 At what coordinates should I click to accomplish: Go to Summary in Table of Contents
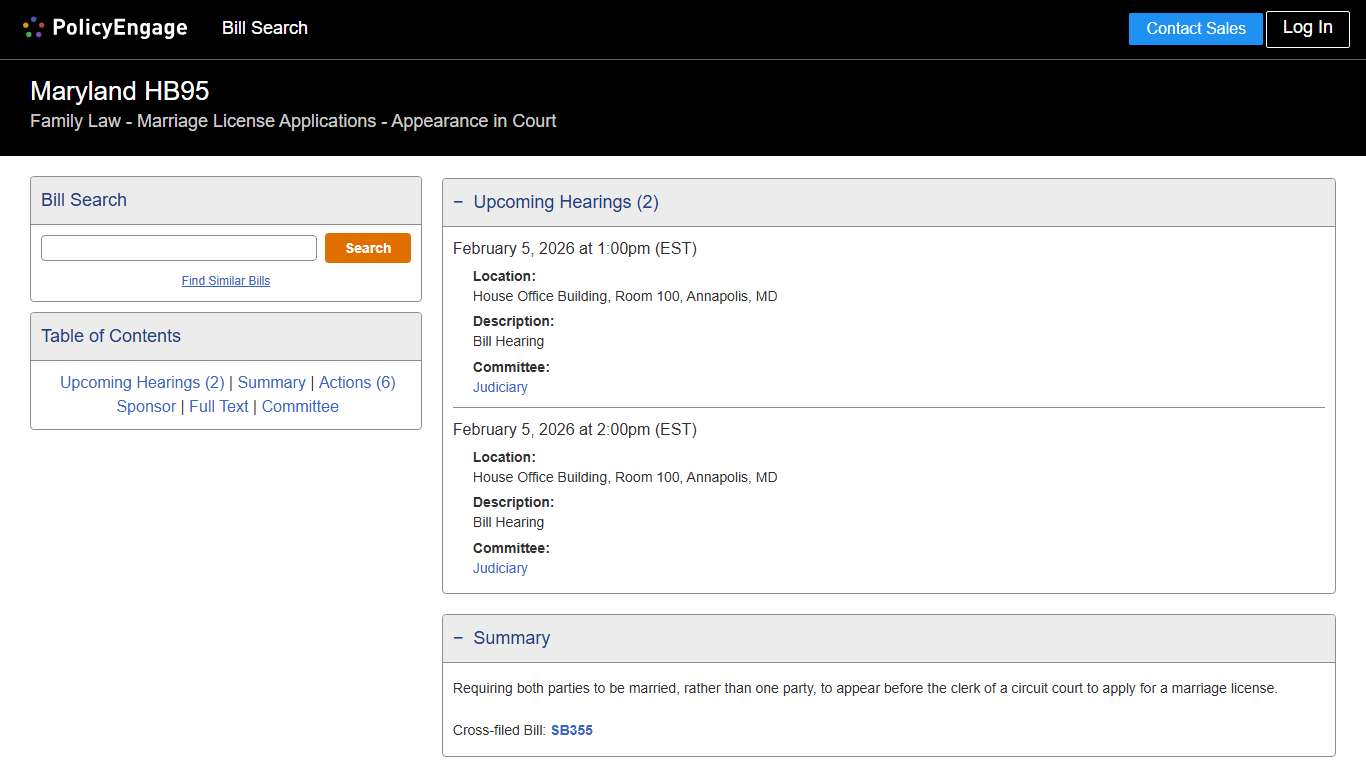(x=271, y=382)
